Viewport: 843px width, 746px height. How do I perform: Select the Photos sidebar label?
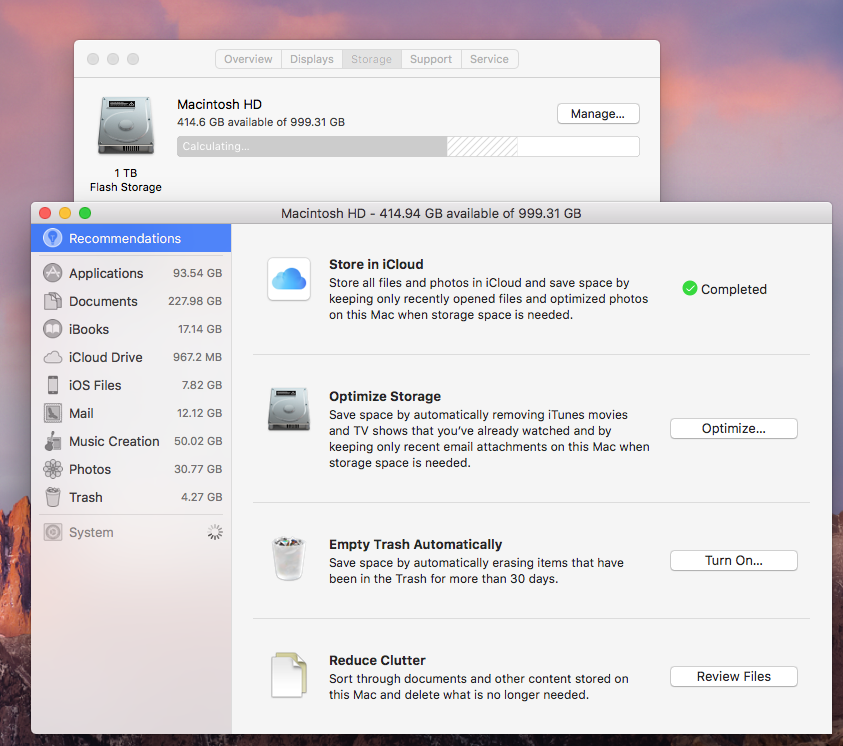[x=90, y=469]
